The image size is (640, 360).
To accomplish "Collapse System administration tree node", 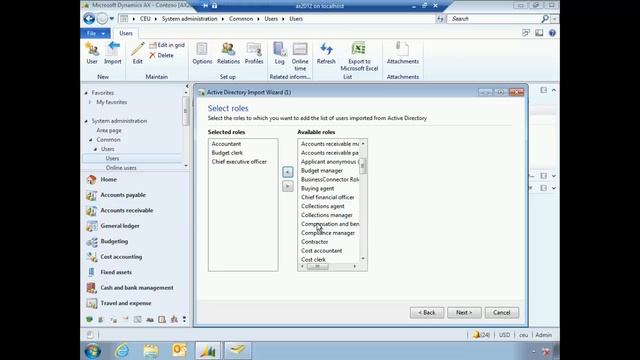I will [86, 121].
